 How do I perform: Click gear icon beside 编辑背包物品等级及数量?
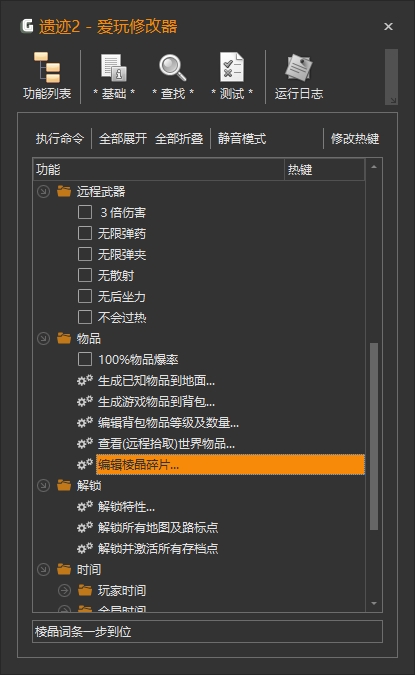(85, 422)
